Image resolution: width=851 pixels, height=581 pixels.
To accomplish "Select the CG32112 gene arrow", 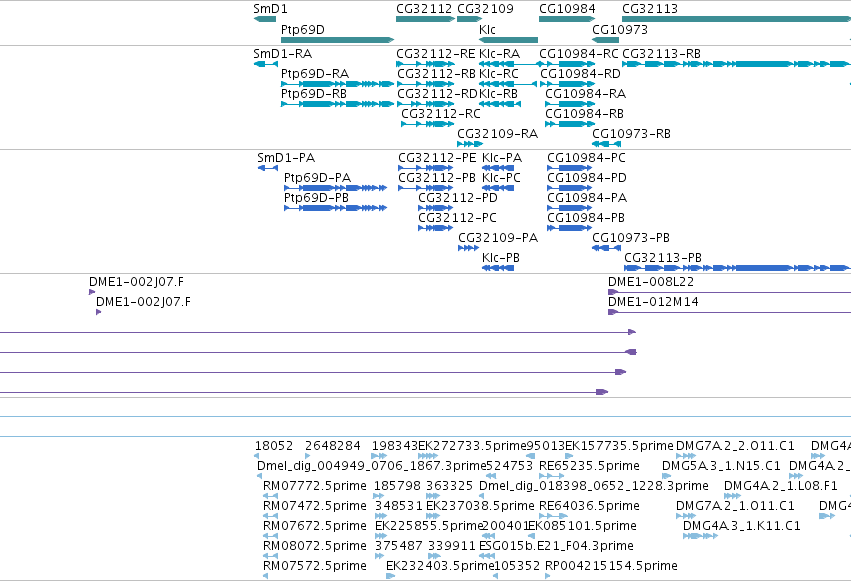I will [x=426, y=19].
